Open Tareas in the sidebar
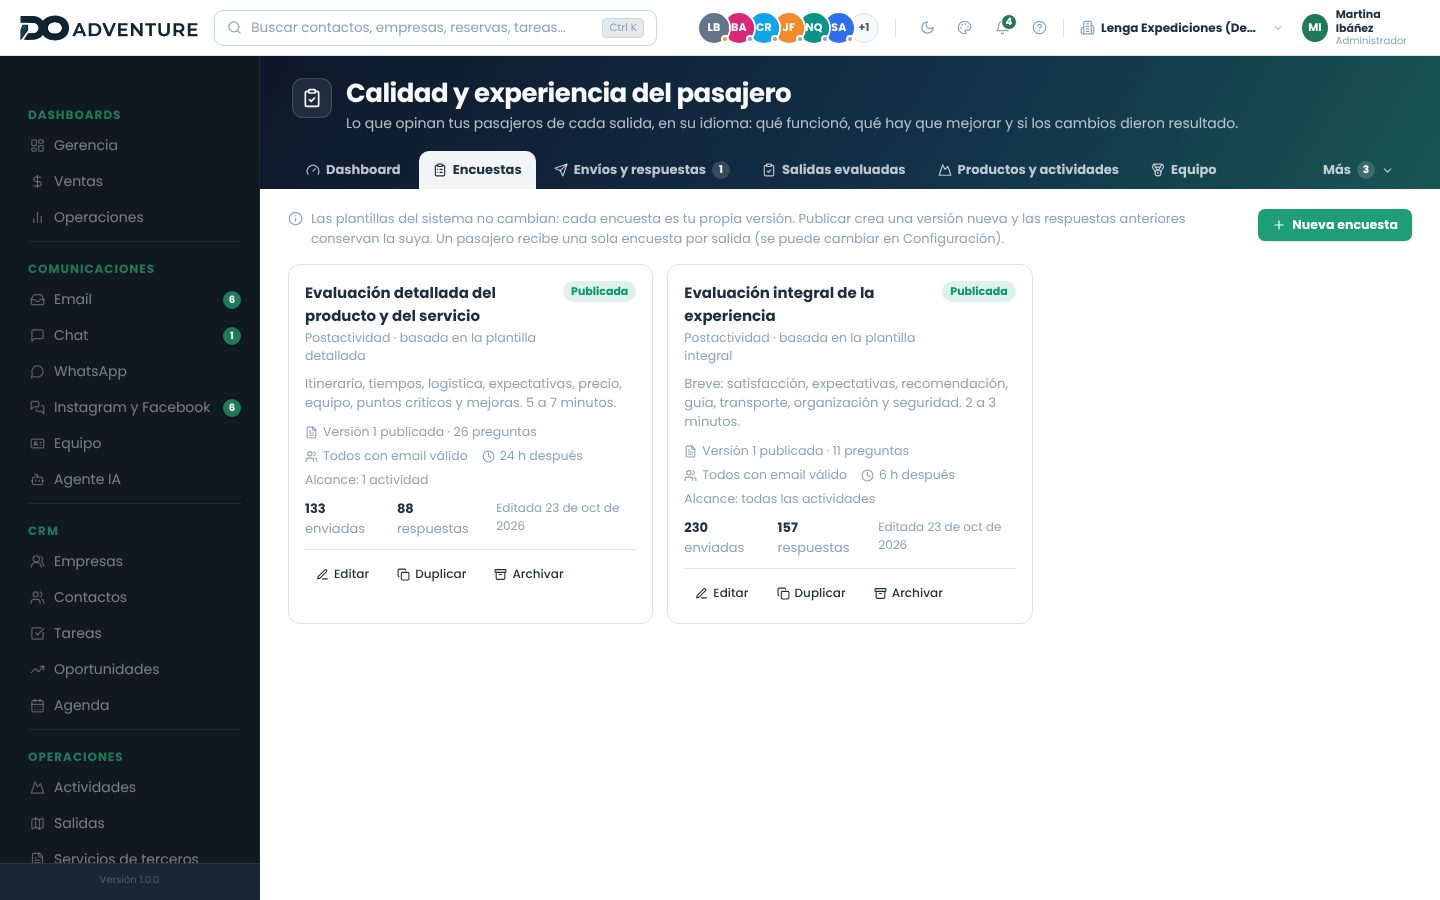Image resolution: width=1440 pixels, height=900 pixels. click(x=135, y=633)
